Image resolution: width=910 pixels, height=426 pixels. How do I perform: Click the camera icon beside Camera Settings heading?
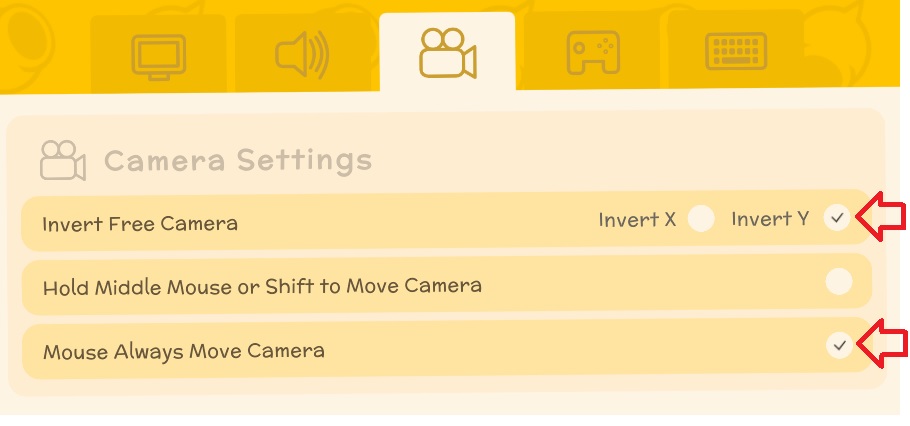[x=62, y=160]
